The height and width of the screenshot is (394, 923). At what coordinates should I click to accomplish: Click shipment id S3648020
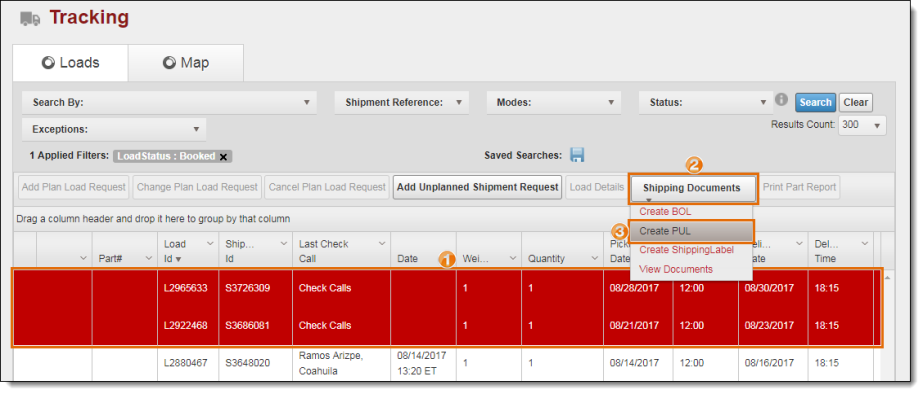coord(247,363)
